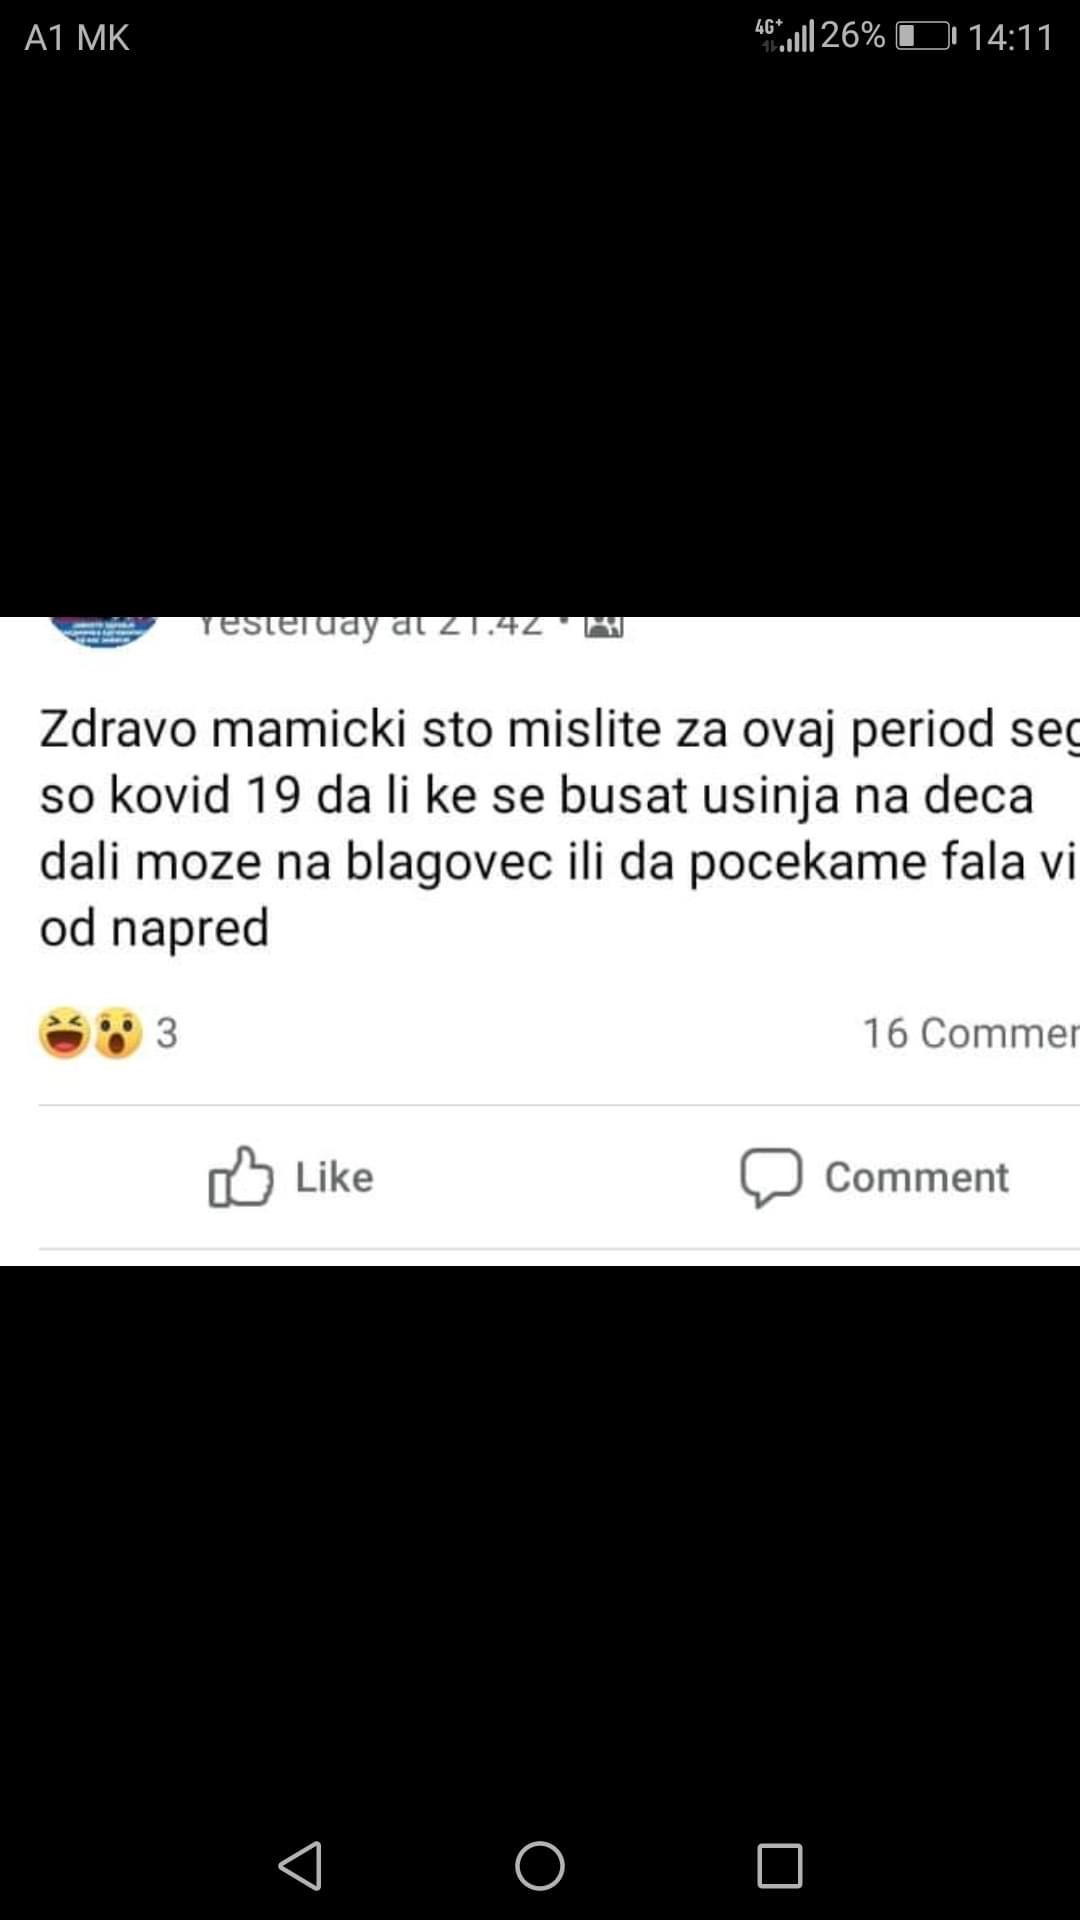Open the reactions count 3
Image resolution: width=1080 pixels, height=1920 pixels.
tap(167, 1033)
